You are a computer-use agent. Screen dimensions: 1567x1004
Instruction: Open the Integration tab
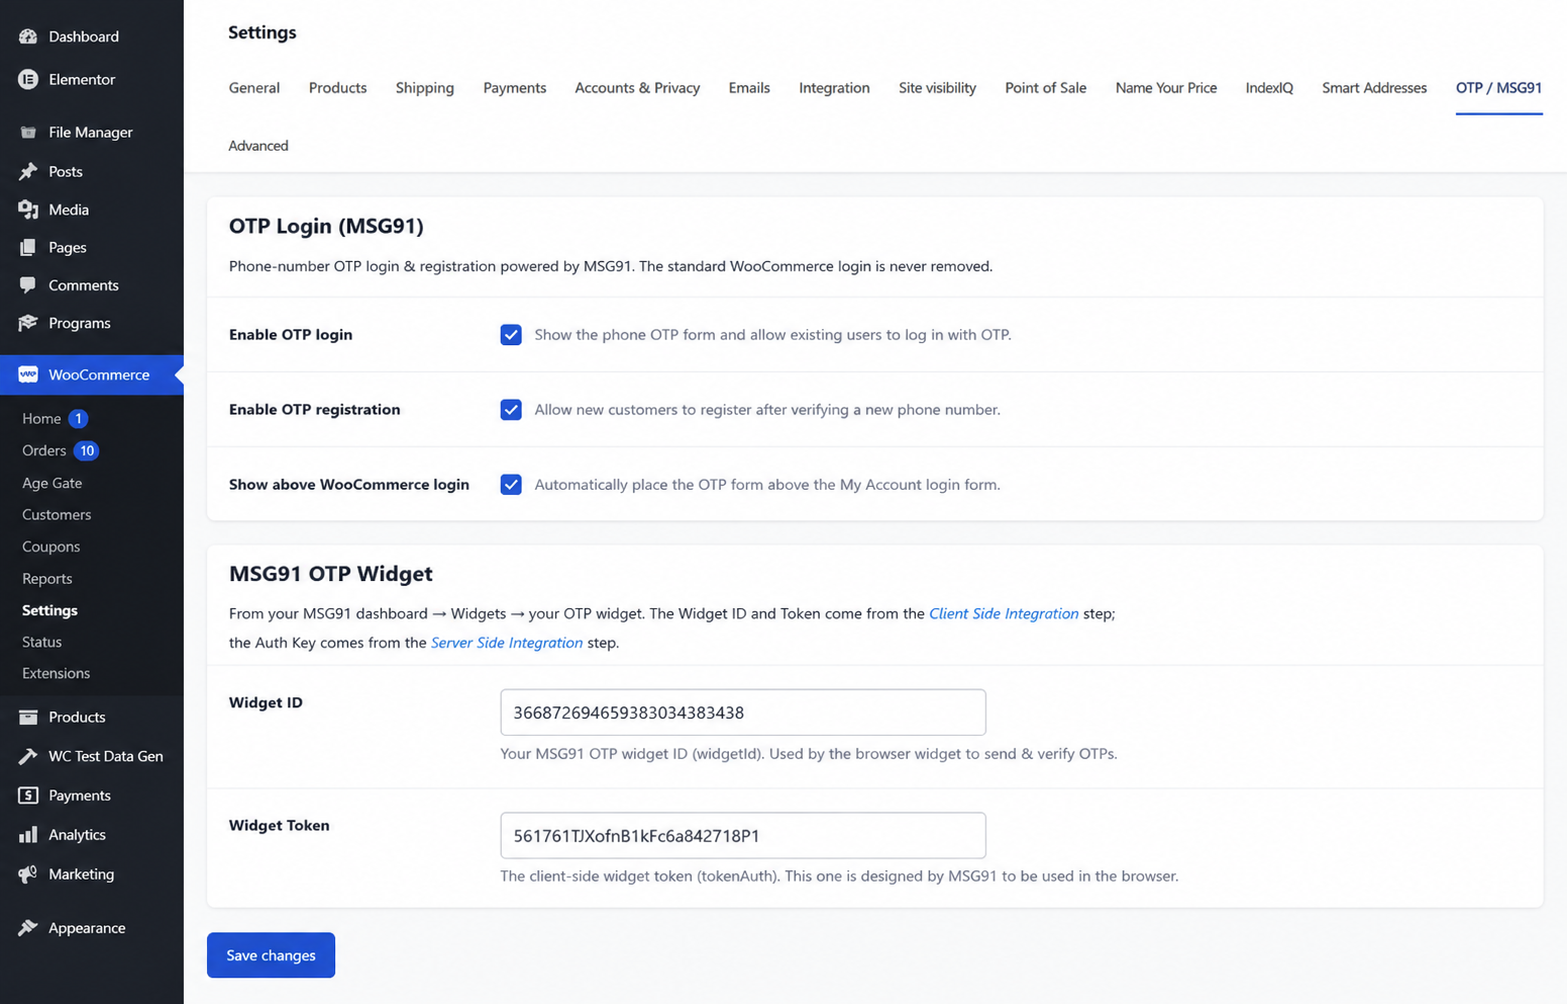click(x=834, y=88)
